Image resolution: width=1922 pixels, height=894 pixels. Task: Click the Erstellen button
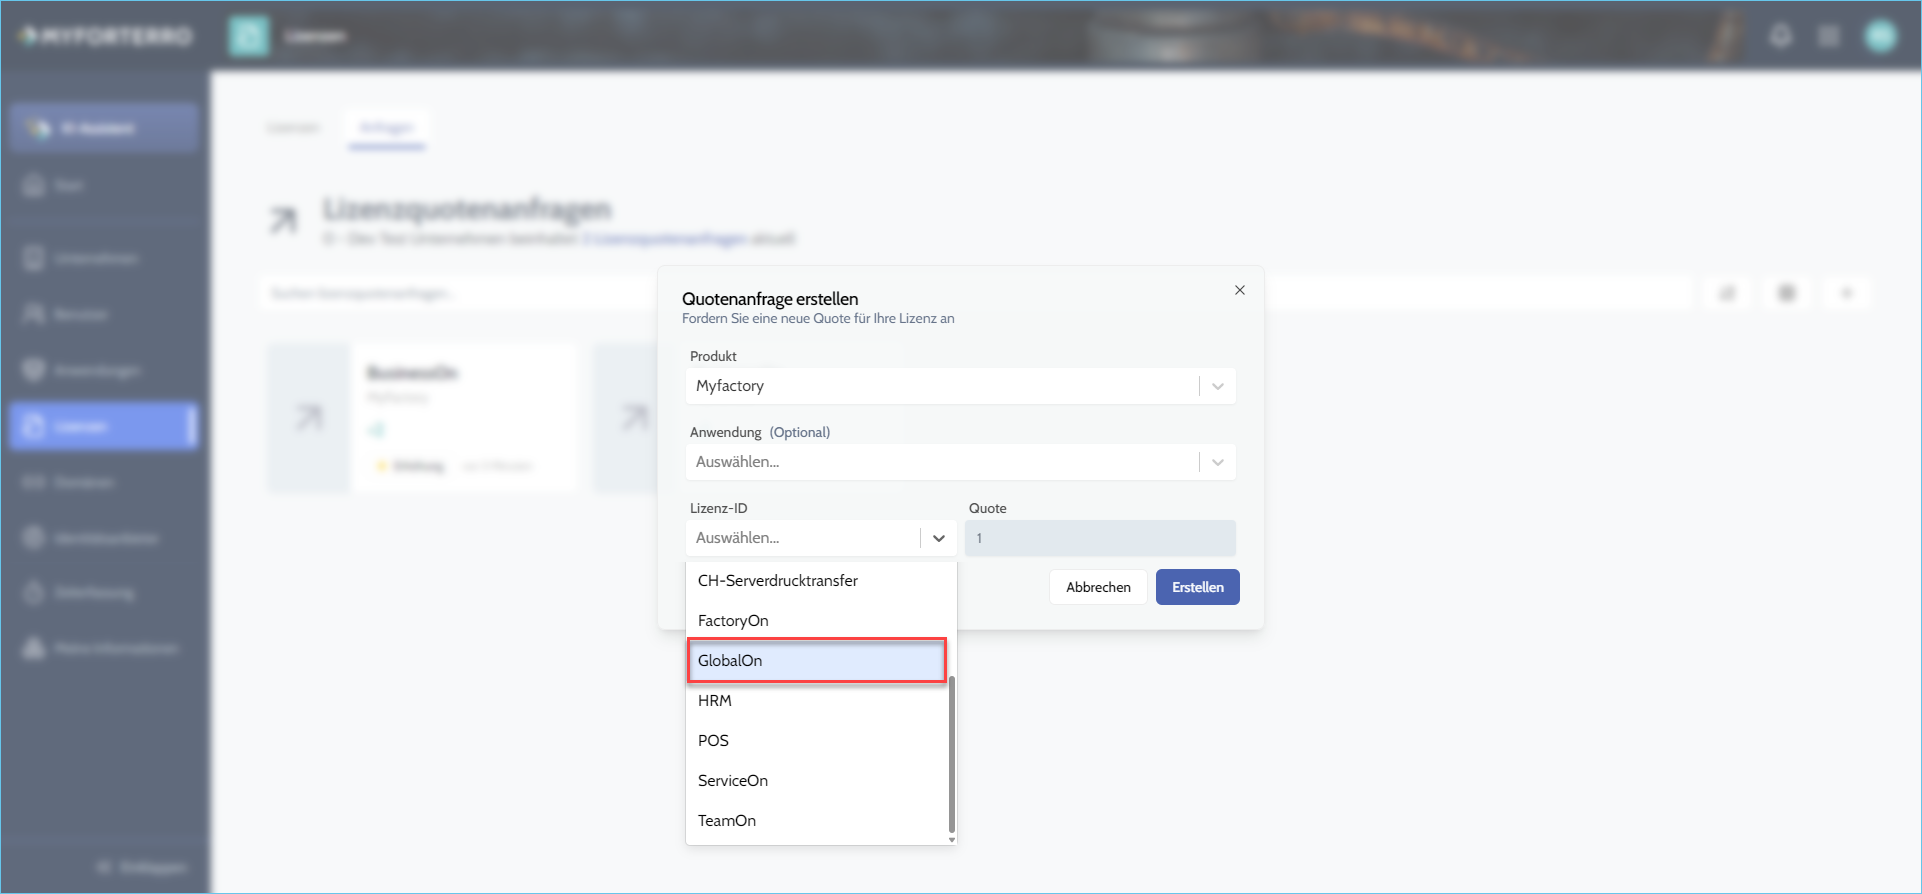(x=1198, y=587)
